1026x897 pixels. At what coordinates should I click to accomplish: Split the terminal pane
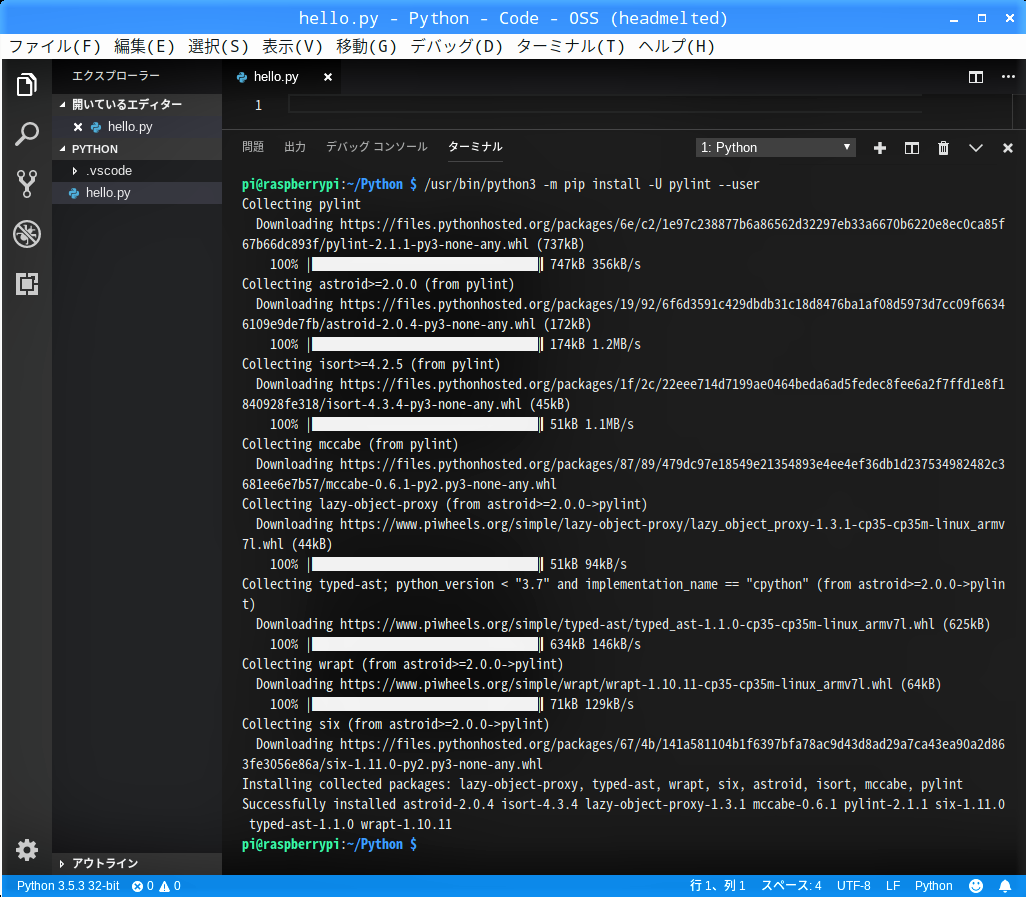coord(911,148)
